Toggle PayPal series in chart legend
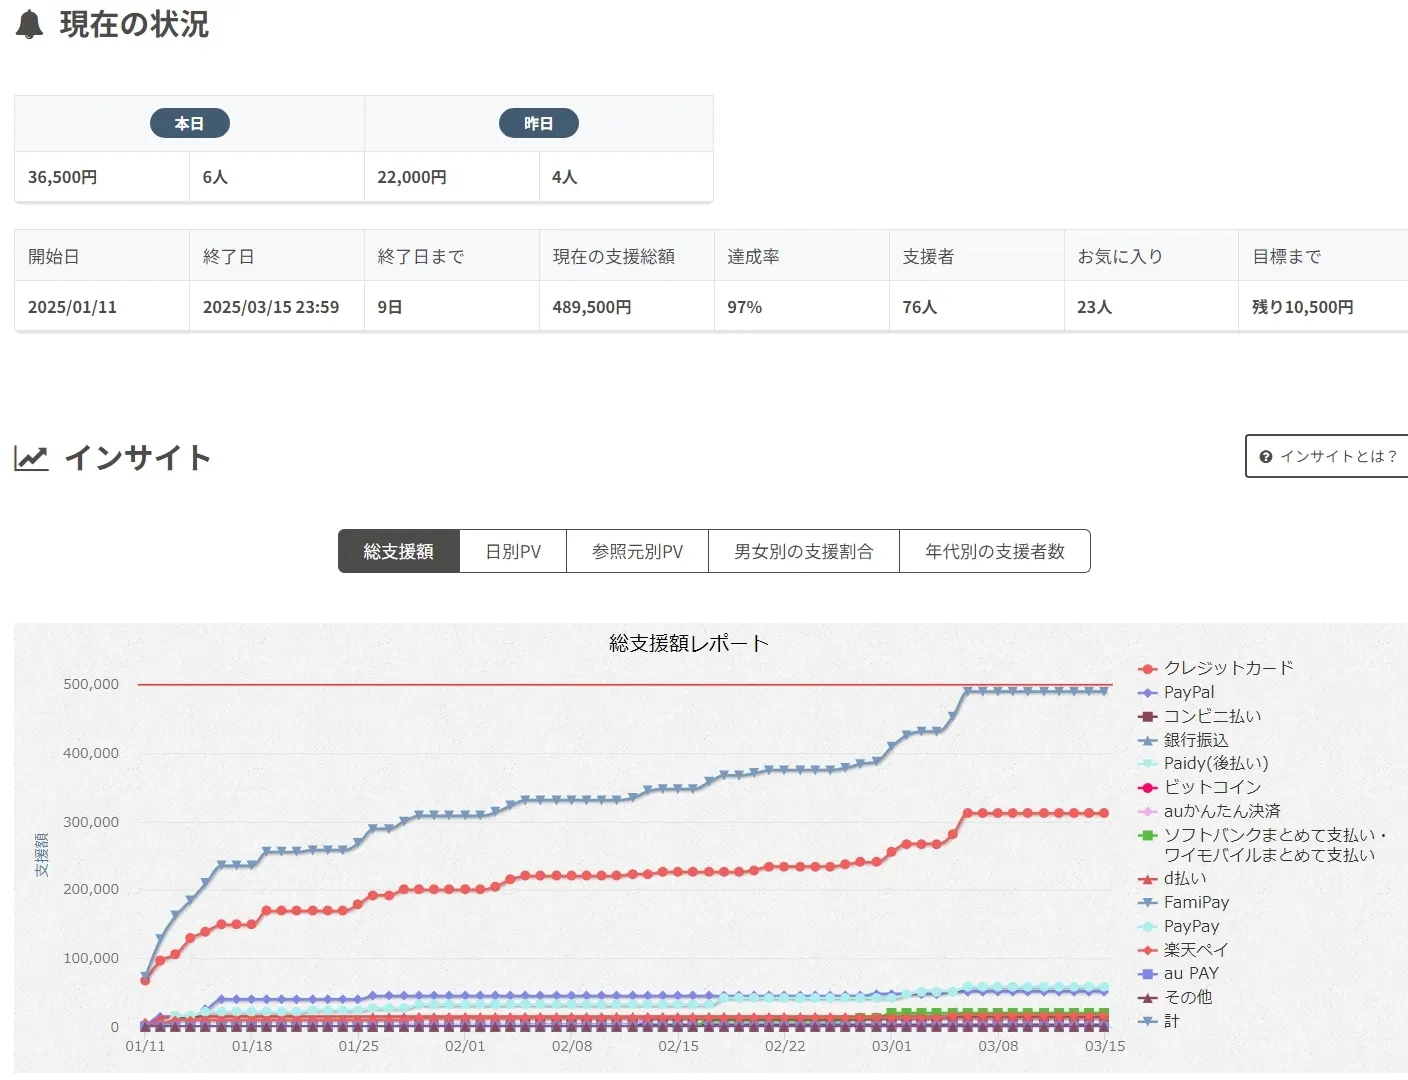 [x=1188, y=692]
